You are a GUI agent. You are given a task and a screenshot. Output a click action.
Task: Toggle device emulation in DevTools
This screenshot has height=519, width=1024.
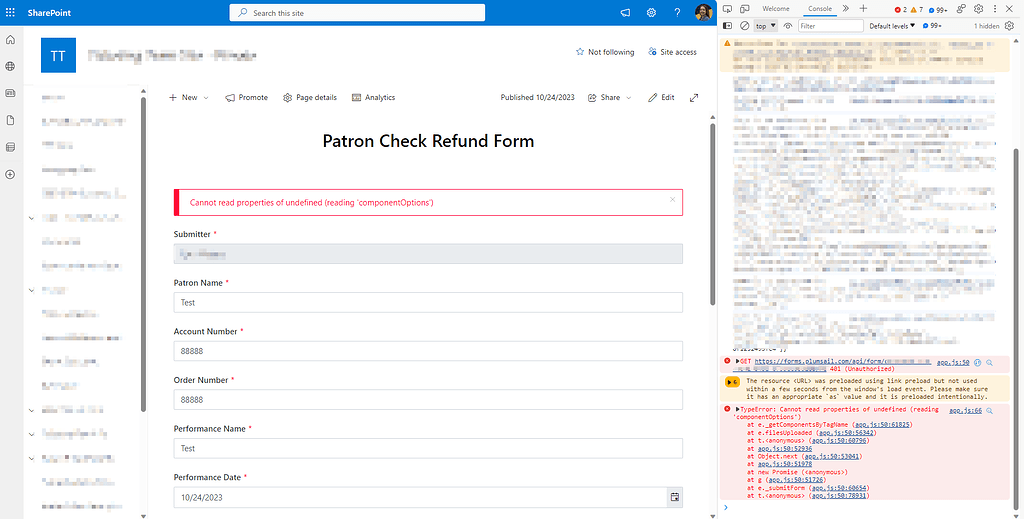[743, 8]
